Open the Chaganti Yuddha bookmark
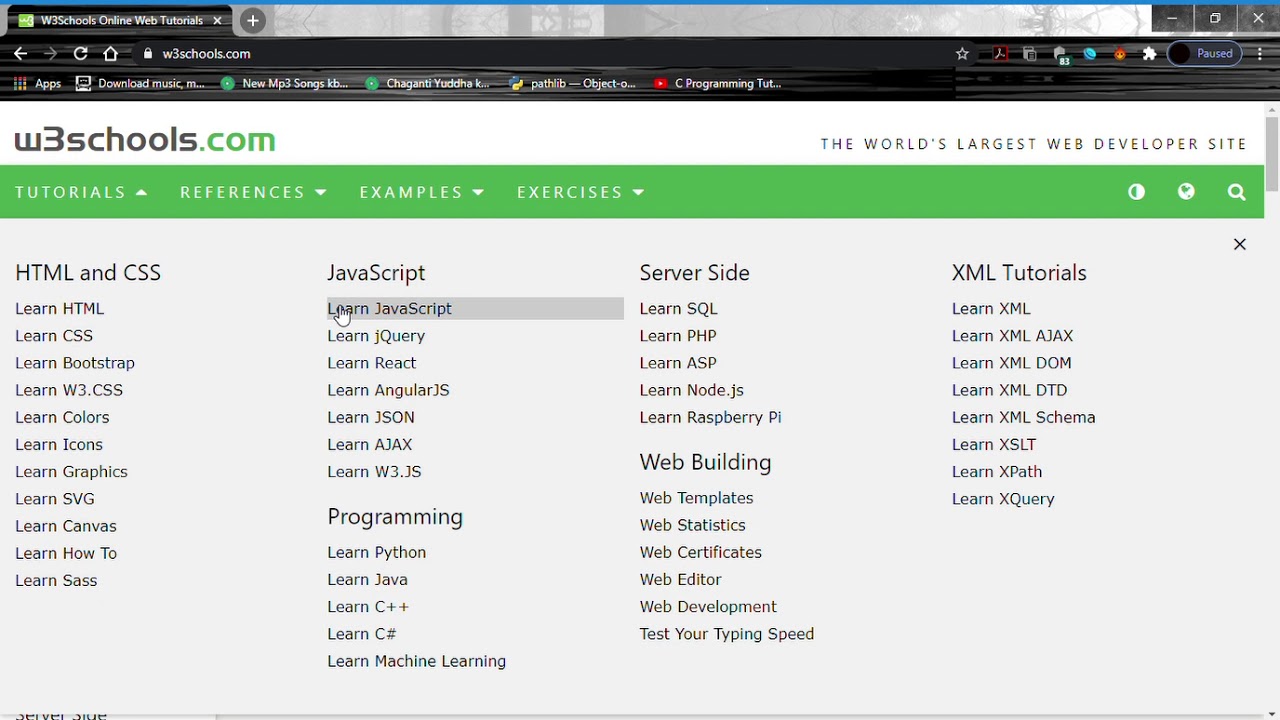This screenshot has width=1280, height=720. [428, 84]
